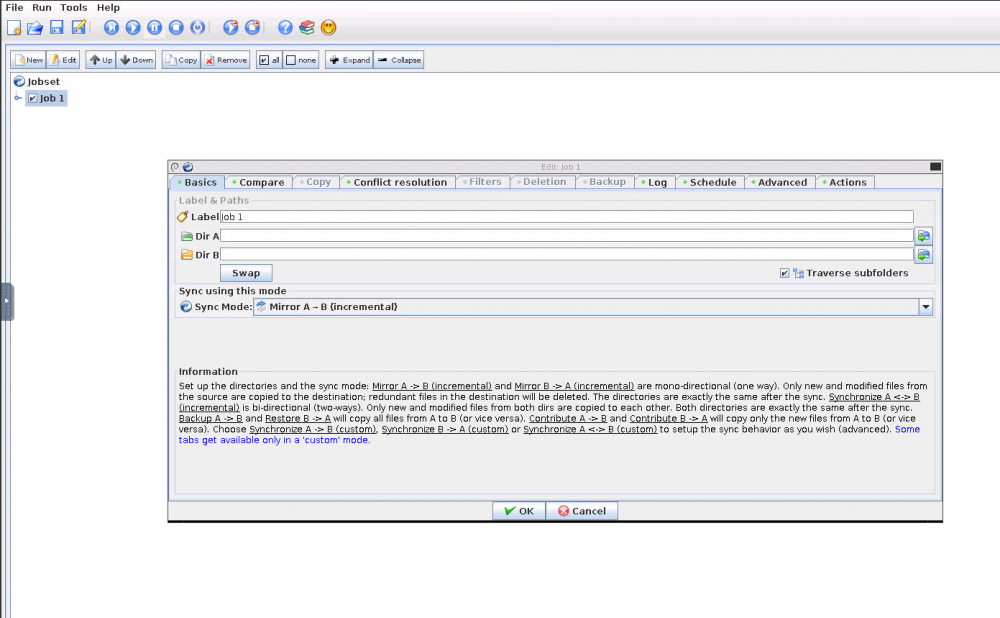The image size is (1000, 618).
Task: Open the Run menu
Action: tap(41, 8)
